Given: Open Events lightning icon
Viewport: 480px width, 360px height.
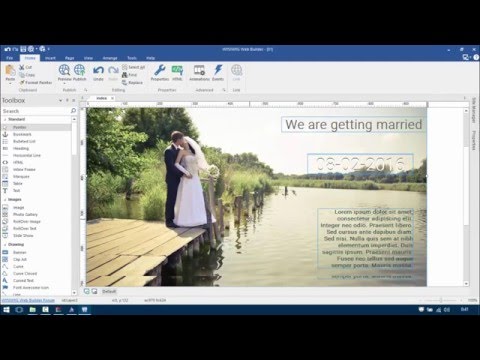Looking at the screenshot, I should [218, 70].
